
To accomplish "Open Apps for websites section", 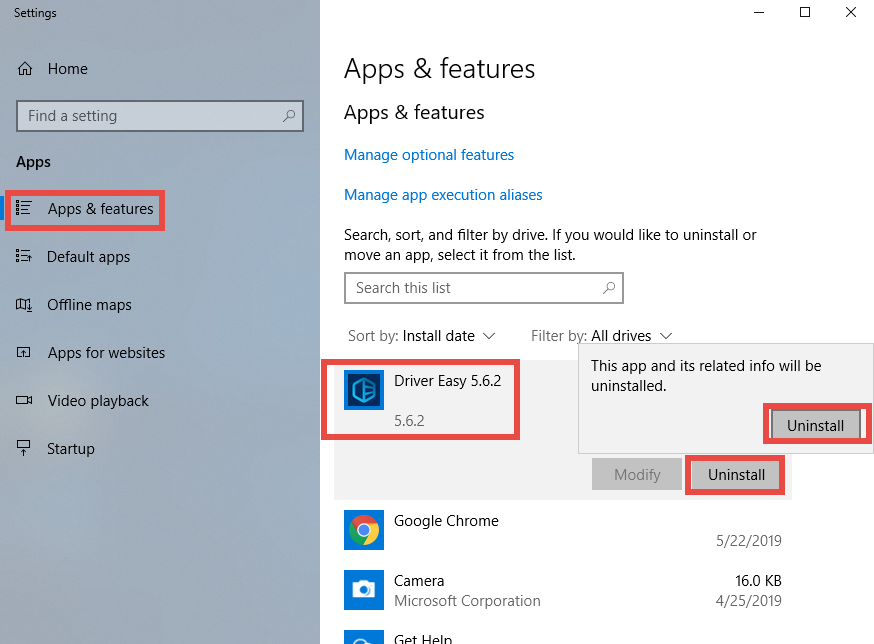I will [106, 352].
